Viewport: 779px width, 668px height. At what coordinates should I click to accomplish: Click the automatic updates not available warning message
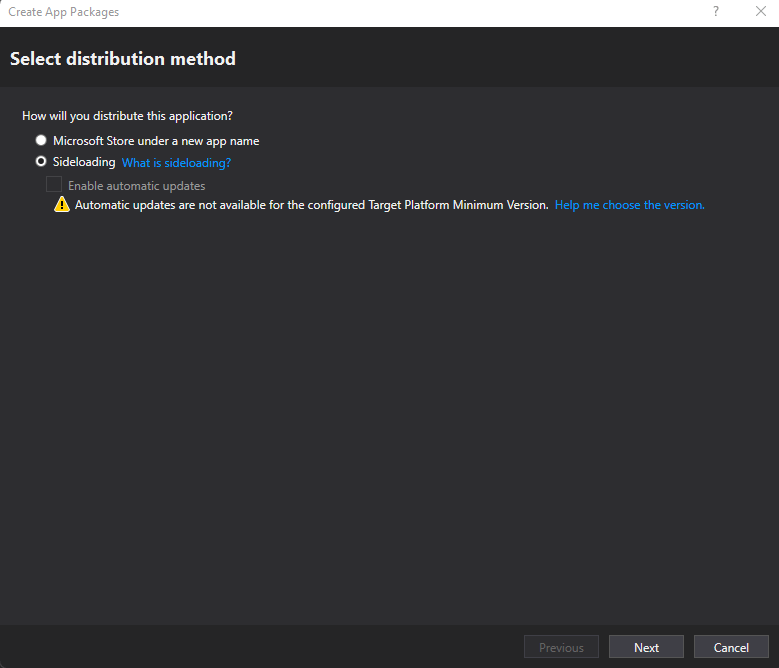[311, 205]
